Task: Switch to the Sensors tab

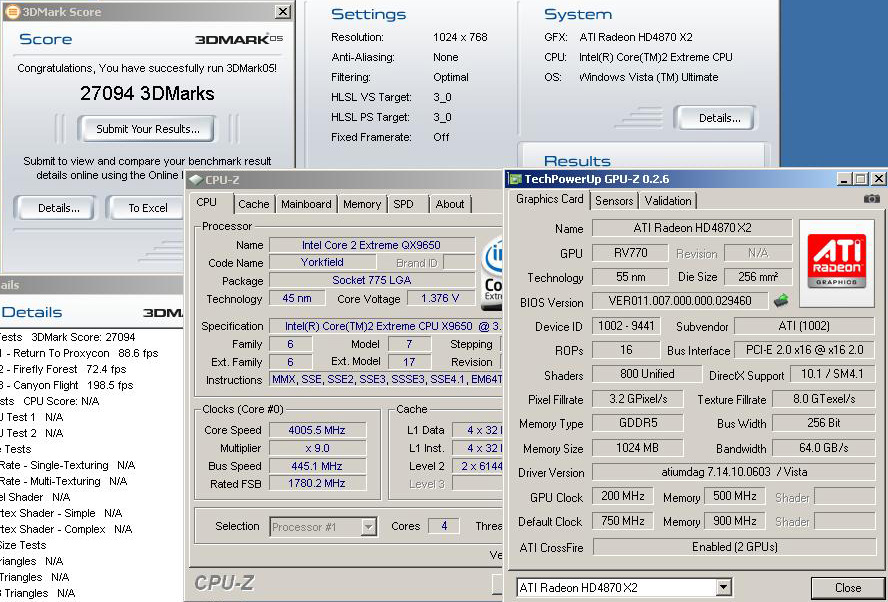Action: coord(614,200)
